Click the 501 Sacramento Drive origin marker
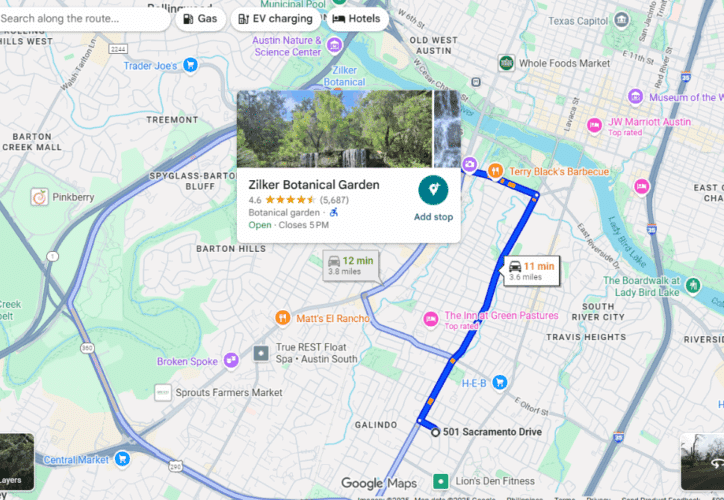 pos(435,433)
